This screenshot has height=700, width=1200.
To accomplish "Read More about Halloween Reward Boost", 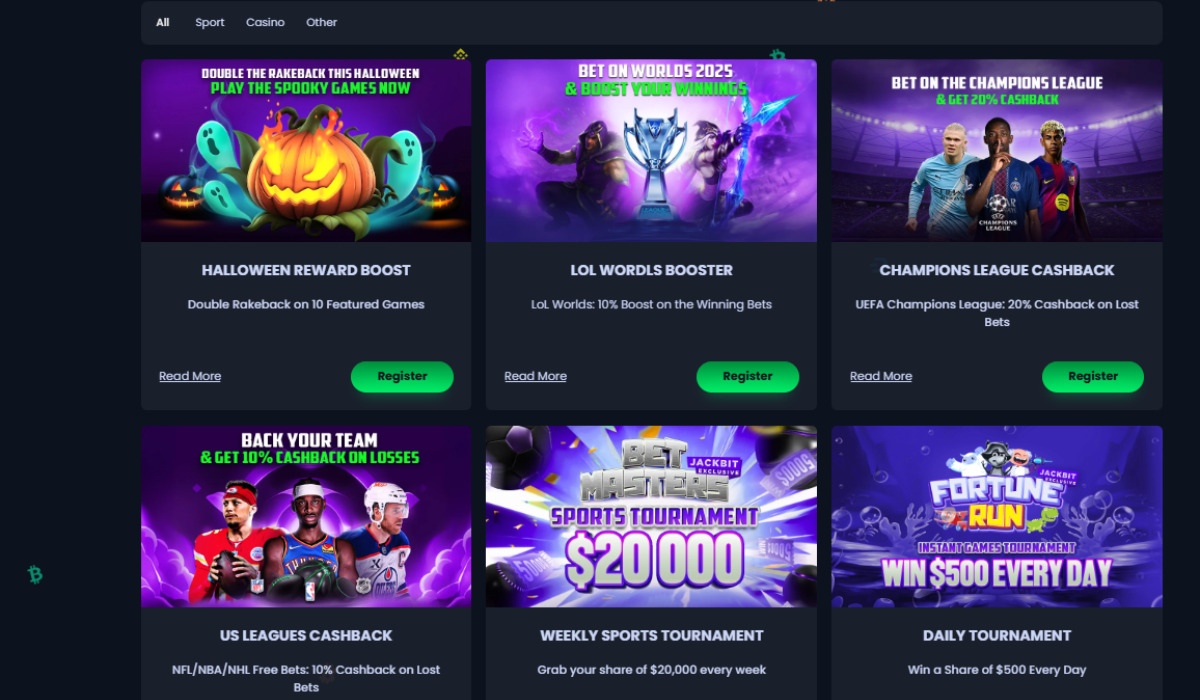I will (x=190, y=377).
